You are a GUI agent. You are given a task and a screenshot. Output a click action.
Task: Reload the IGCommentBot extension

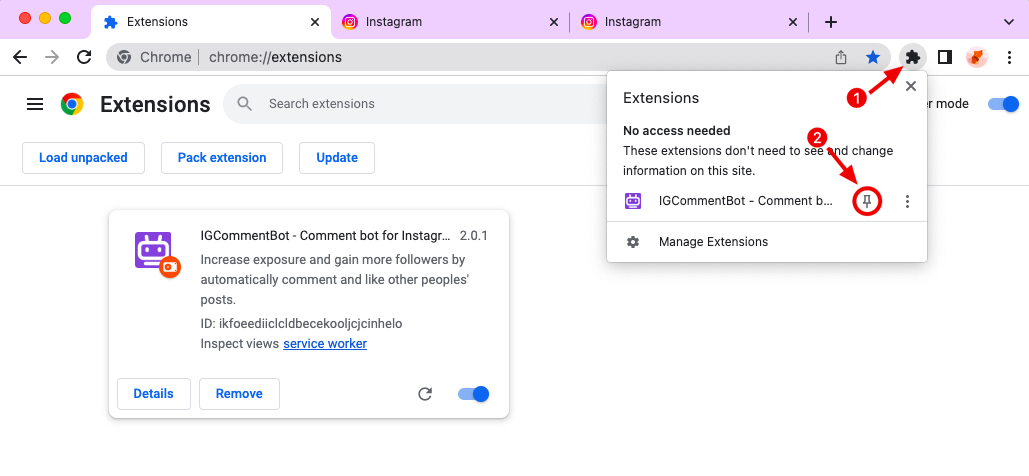tap(425, 393)
